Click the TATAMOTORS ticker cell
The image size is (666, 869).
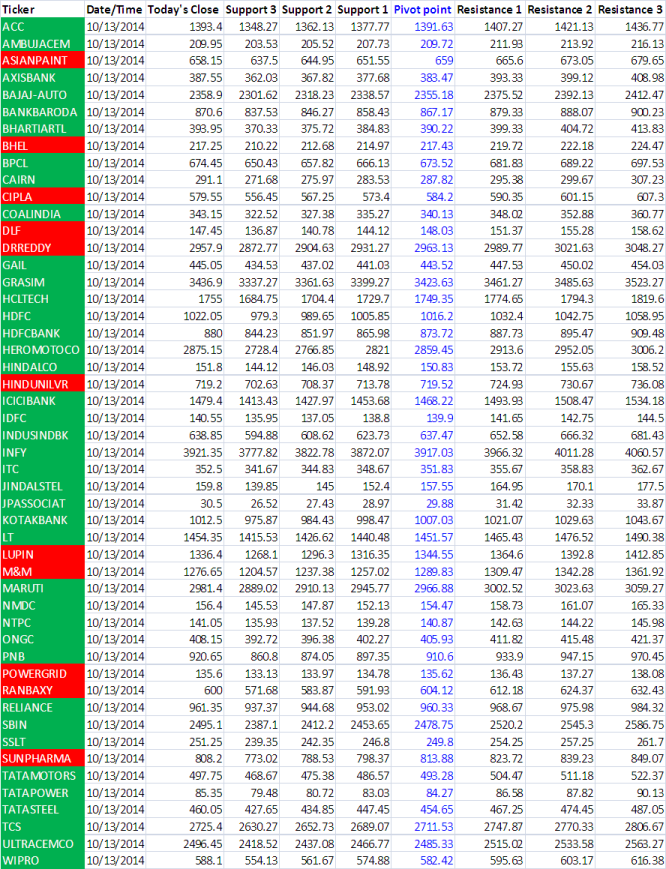pyautogui.click(x=43, y=775)
